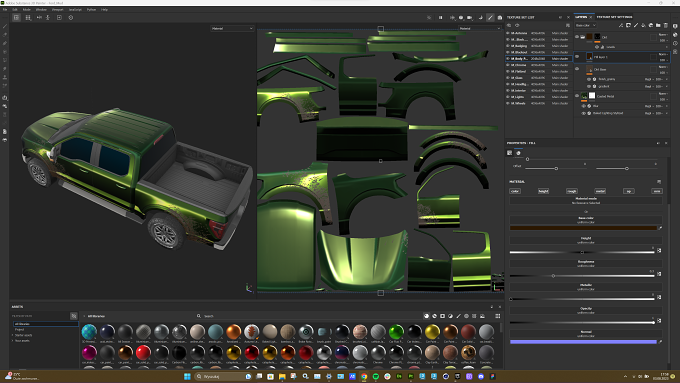Click the Add smart material icon in Layers
680x383 pixels.
pyautogui.click(x=651, y=25)
